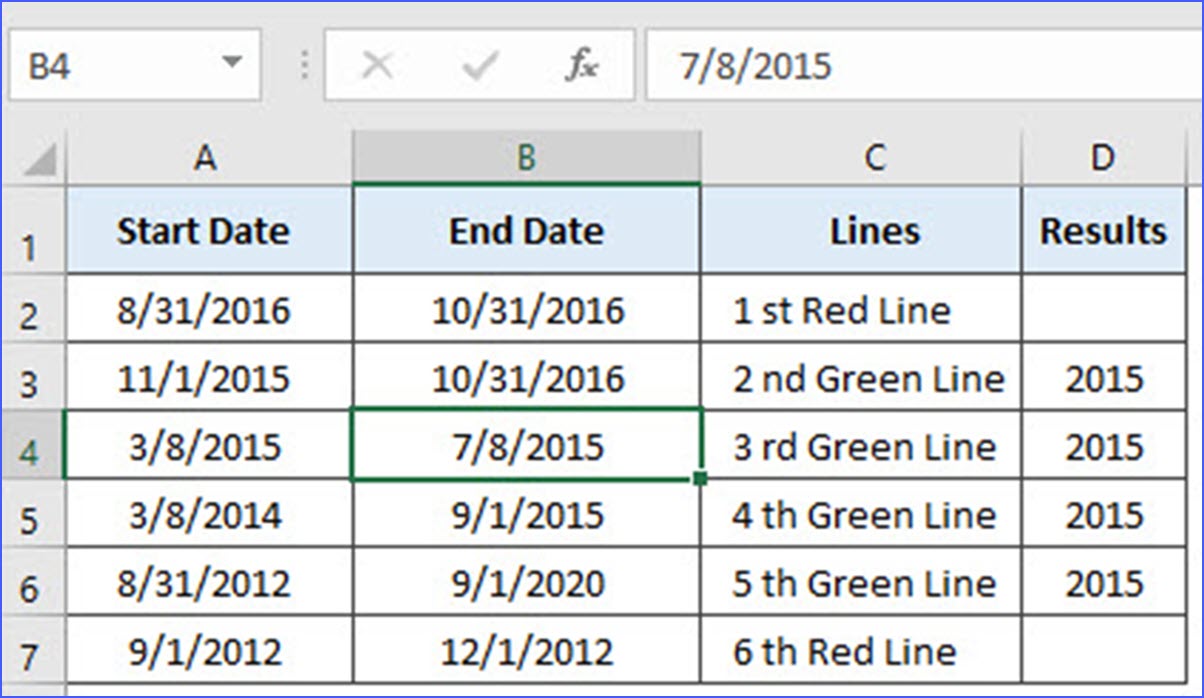1204x698 pixels.
Task: Click the 2015 result next to 2 nd Green Line
Action: pyautogui.click(x=1103, y=378)
